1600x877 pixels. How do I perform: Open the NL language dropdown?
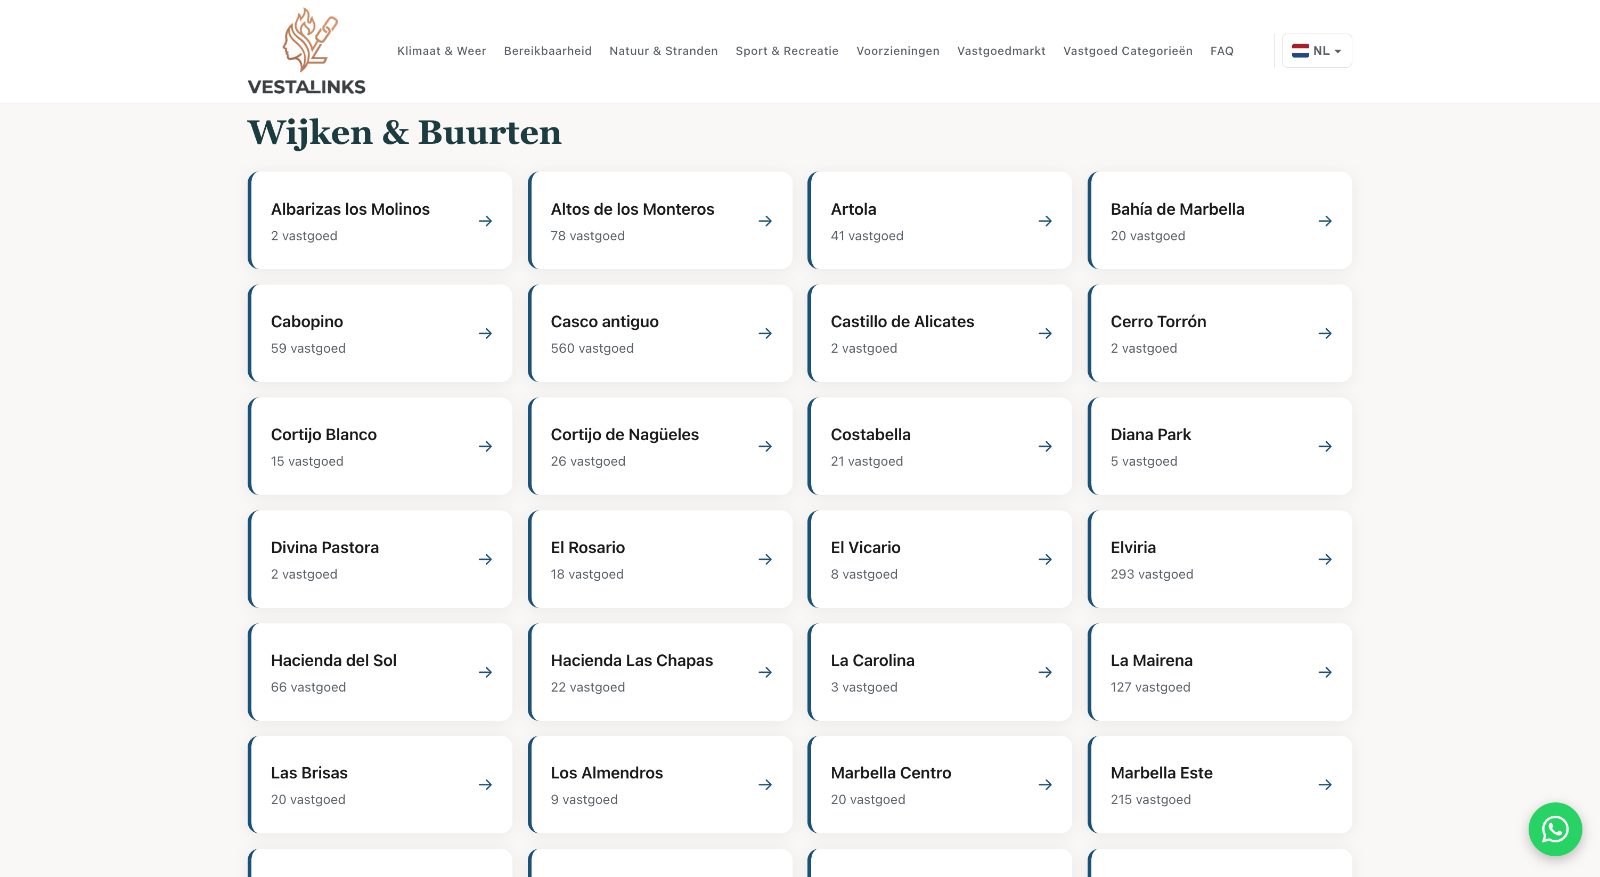click(x=1317, y=51)
